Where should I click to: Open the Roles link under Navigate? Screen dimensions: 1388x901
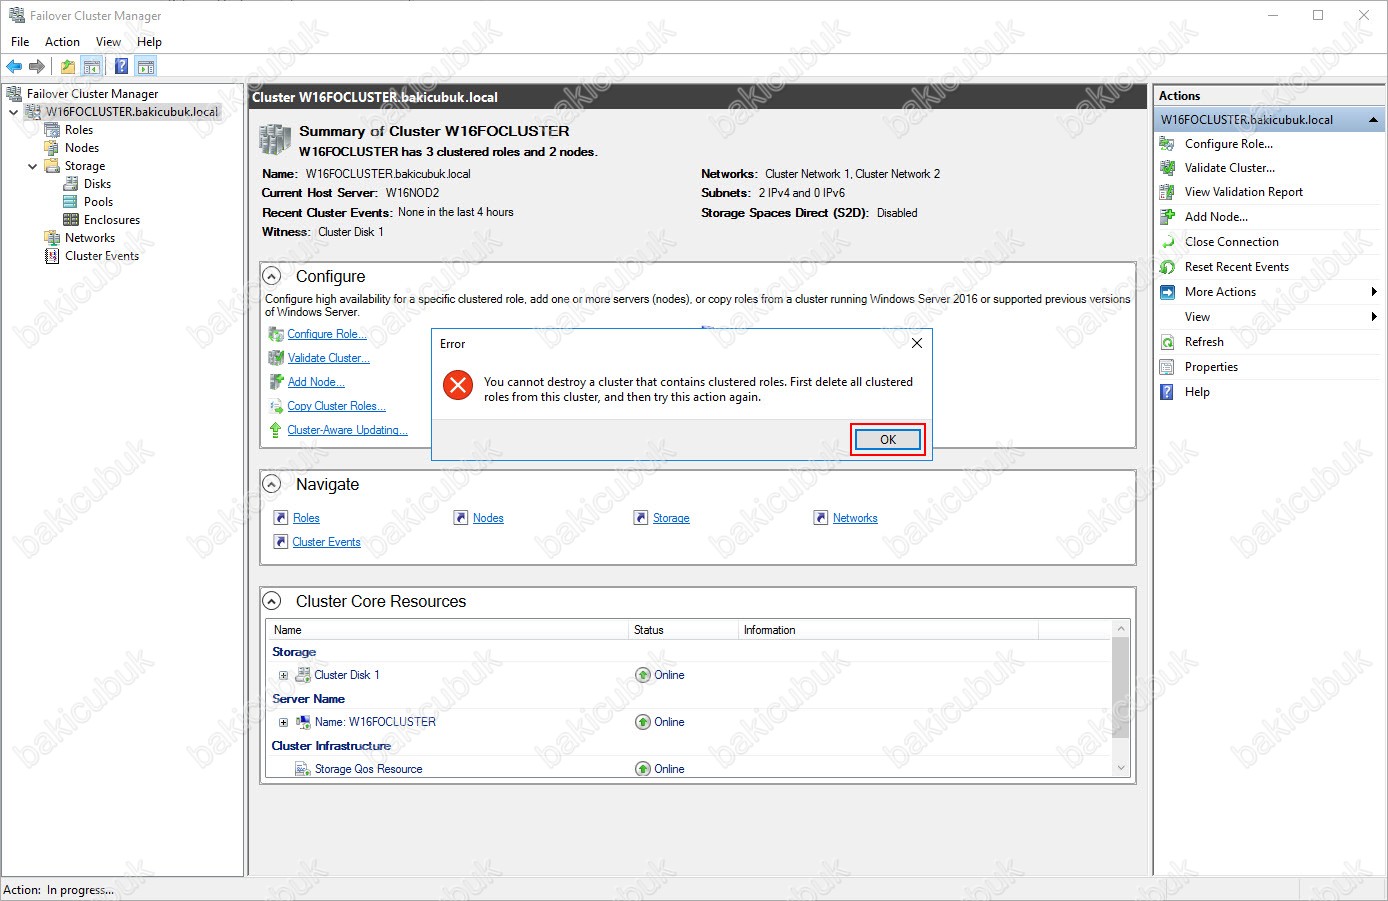pos(306,518)
